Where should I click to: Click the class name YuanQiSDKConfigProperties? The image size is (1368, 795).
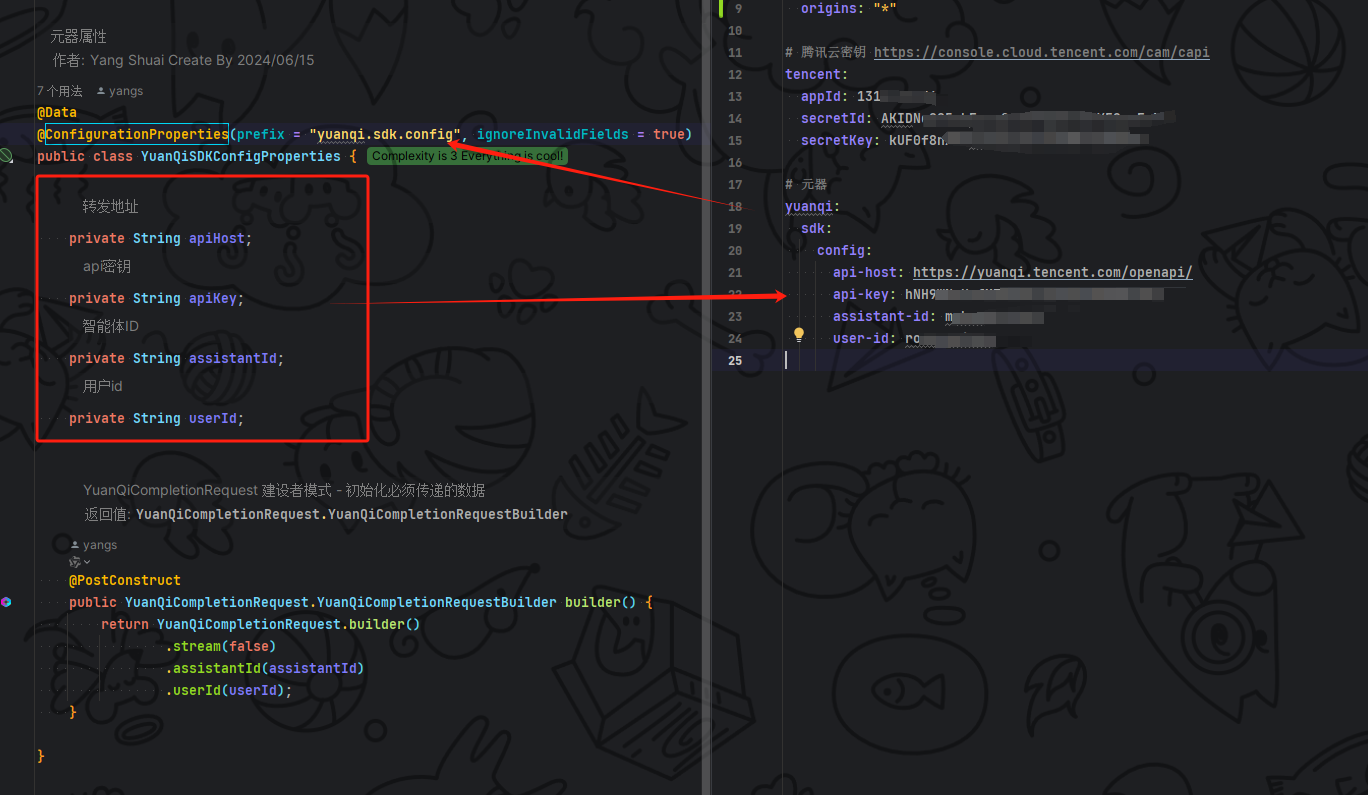point(241,156)
